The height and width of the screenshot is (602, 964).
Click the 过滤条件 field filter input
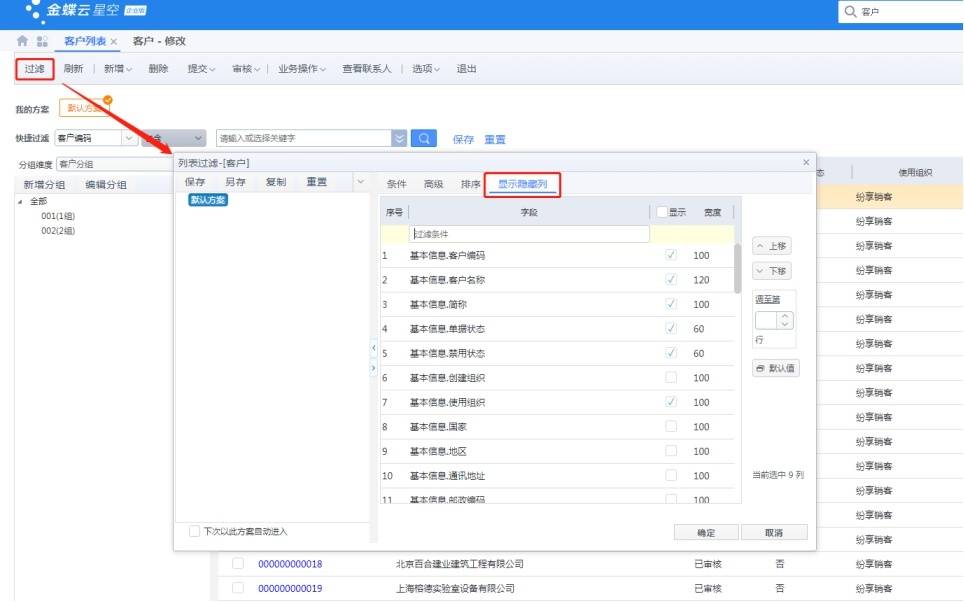coord(529,234)
